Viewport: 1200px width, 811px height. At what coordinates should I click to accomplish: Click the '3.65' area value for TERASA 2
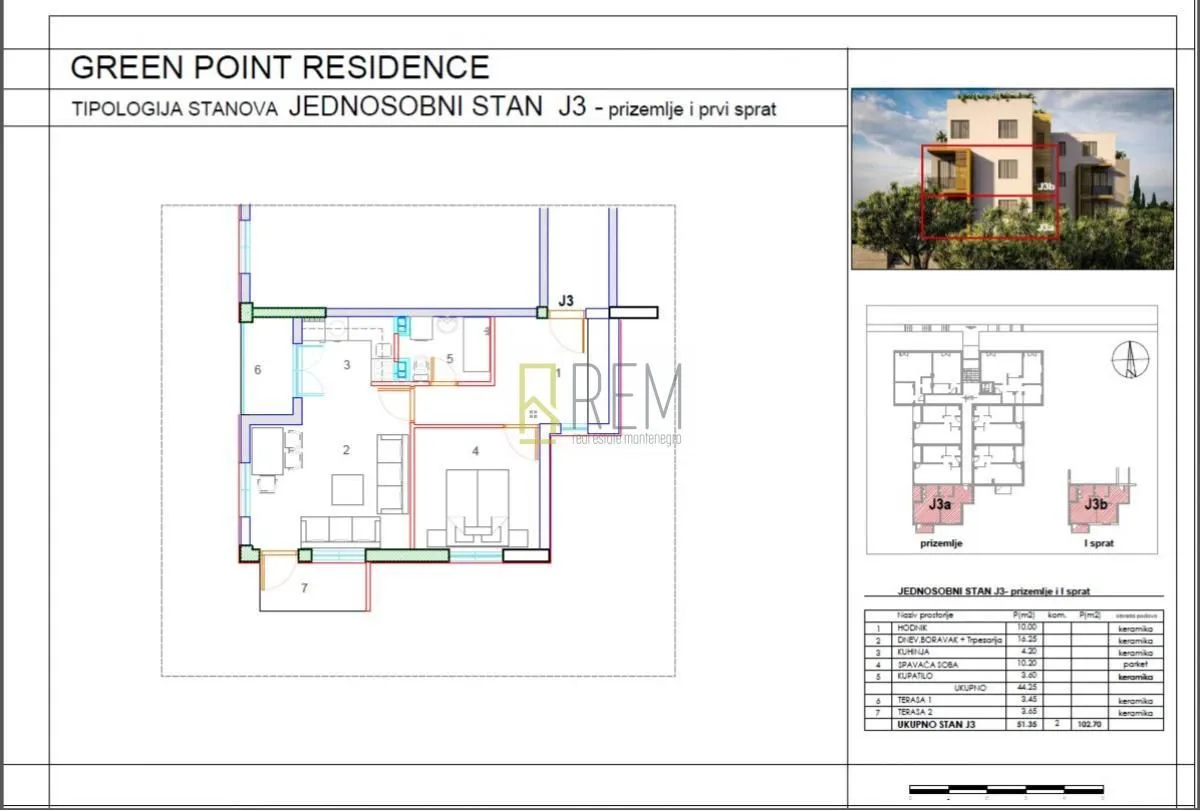[x=1030, y=711]
